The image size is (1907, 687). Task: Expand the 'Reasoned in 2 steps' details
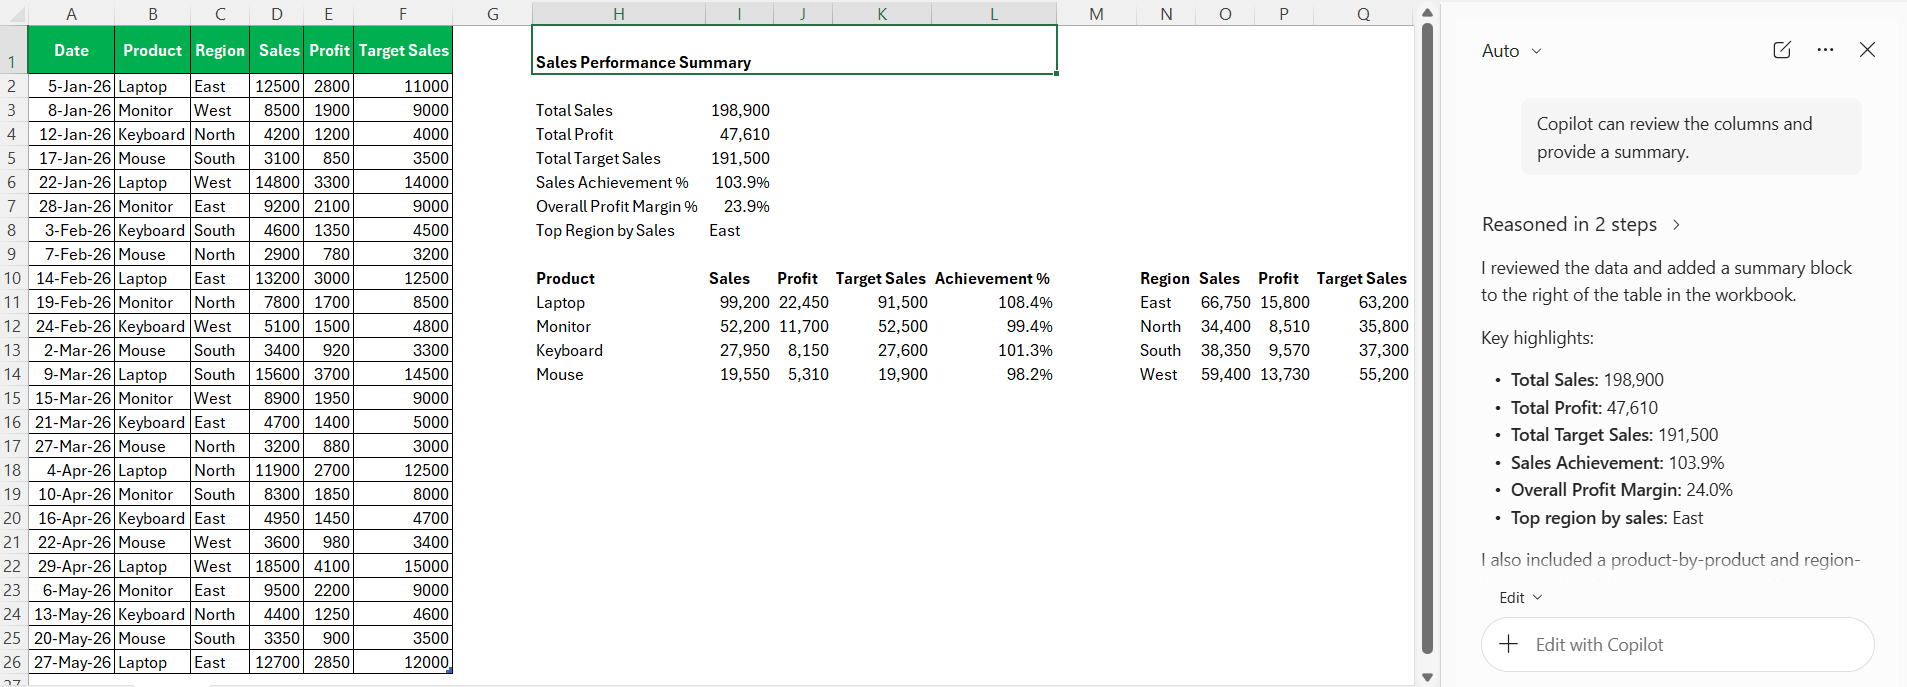point(1581,224)
